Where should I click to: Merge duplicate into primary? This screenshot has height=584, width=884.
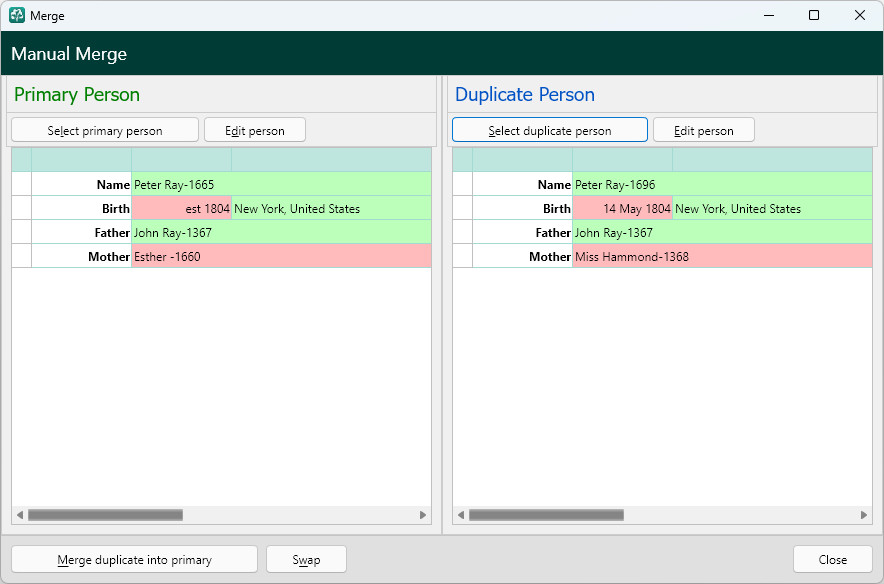point(134,559)
